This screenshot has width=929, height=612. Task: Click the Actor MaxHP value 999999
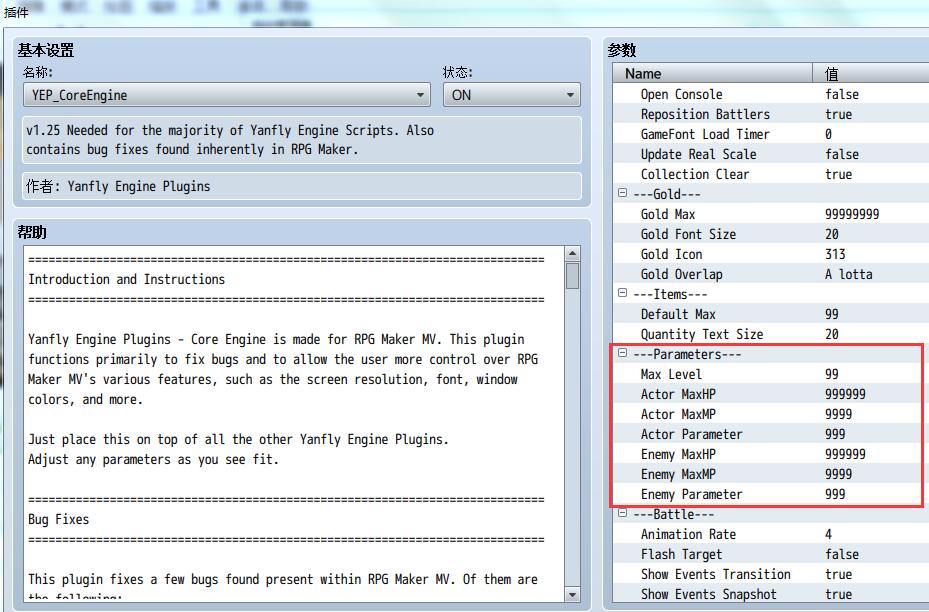tap(845, 395)
